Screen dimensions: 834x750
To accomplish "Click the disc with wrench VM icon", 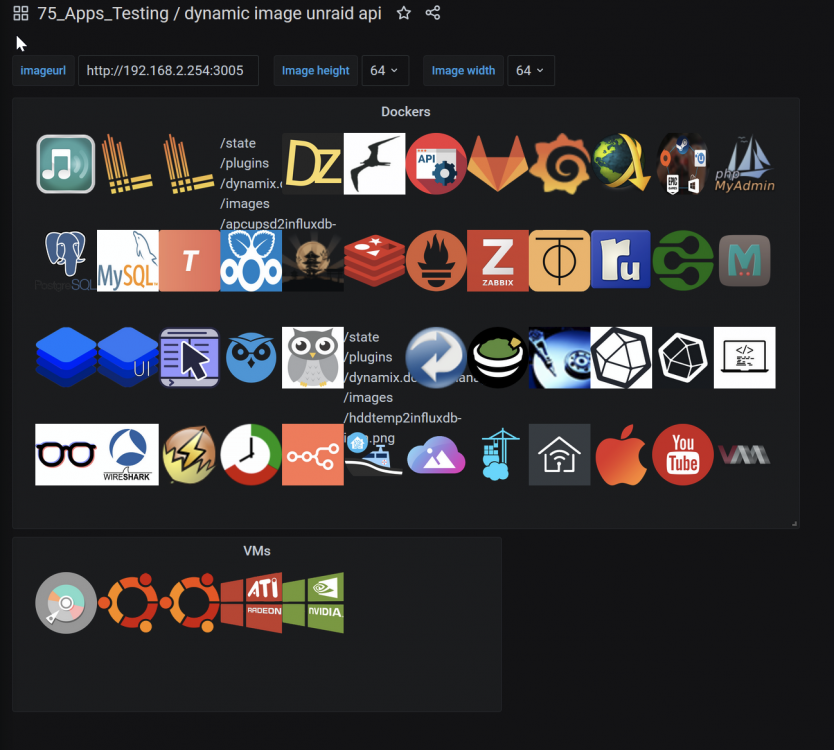I will point(66,603).
